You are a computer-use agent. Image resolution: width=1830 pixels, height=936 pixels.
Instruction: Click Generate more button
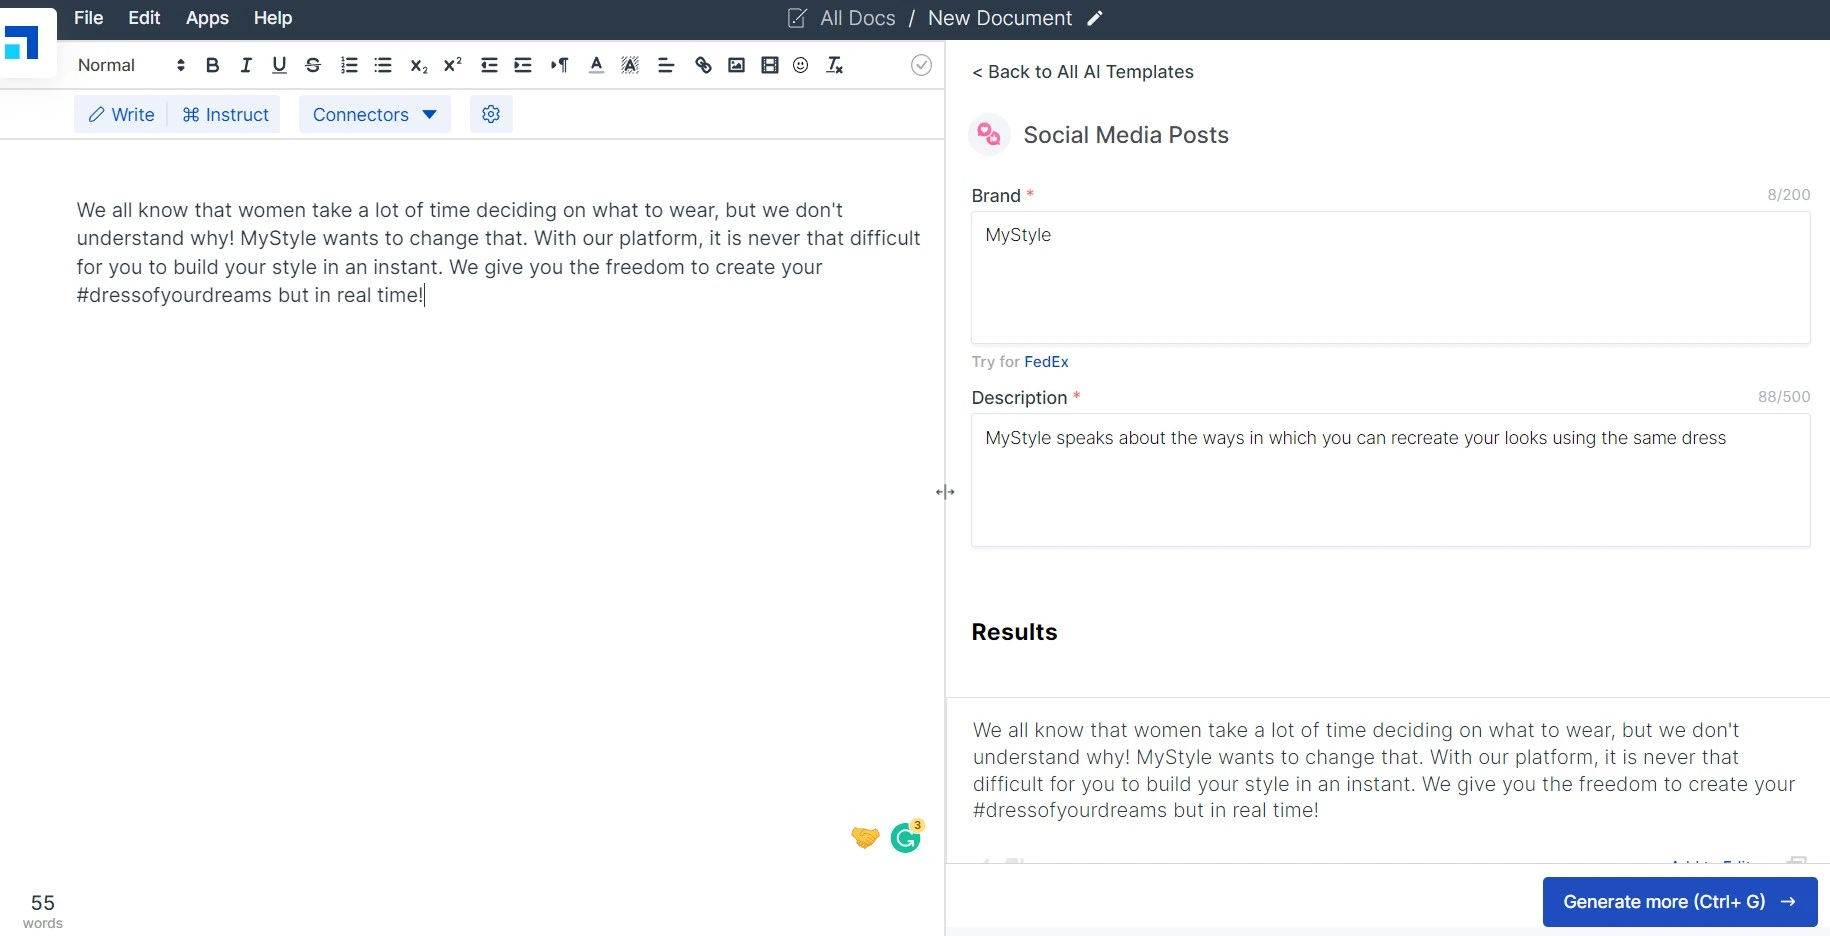click(1679, 902)
